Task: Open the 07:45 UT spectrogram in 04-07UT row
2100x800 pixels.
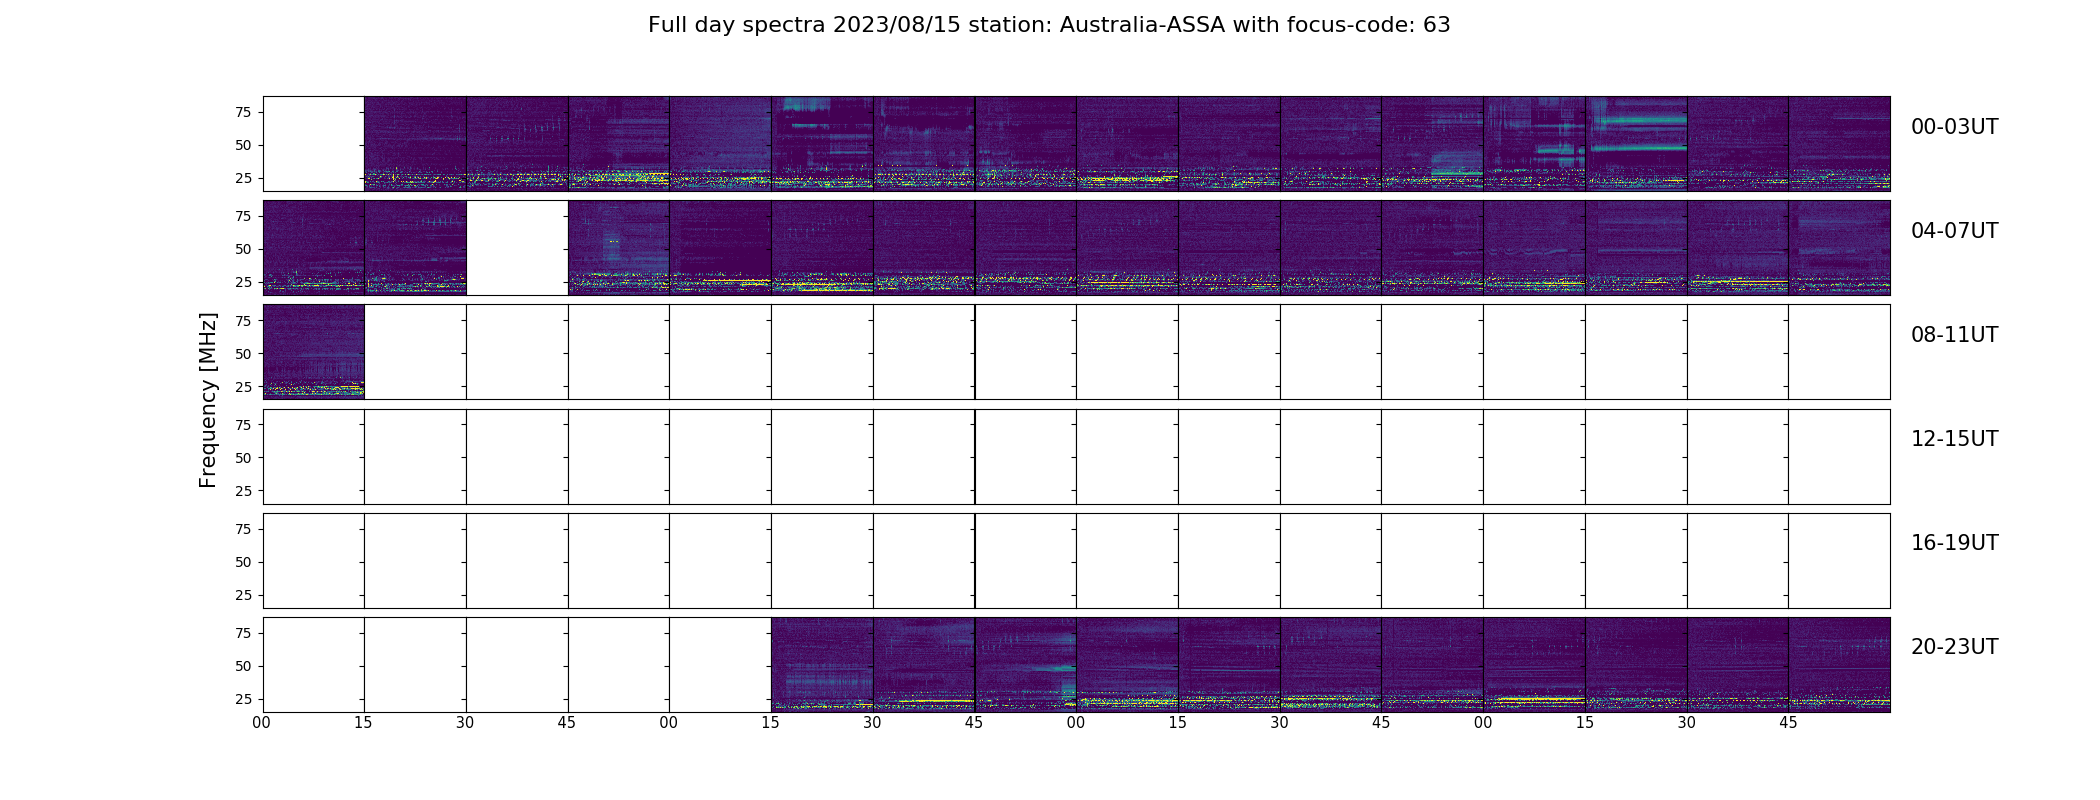Action: (x=1839, y=248)
